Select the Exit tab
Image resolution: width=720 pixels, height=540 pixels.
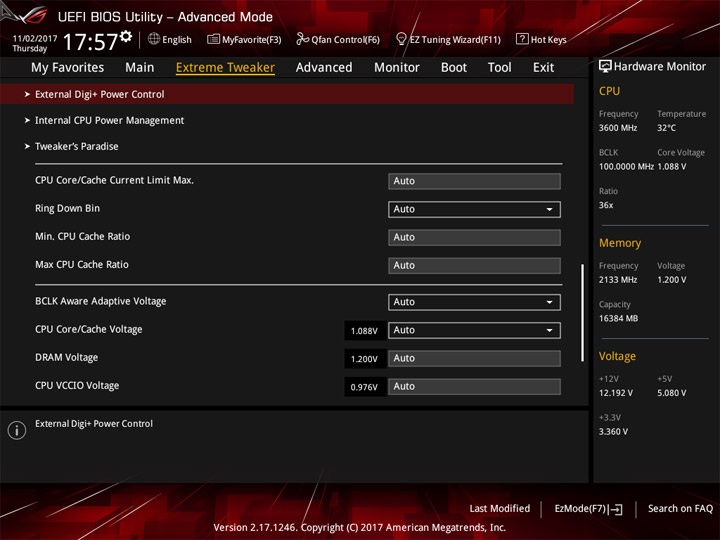[x=543, y=68]
